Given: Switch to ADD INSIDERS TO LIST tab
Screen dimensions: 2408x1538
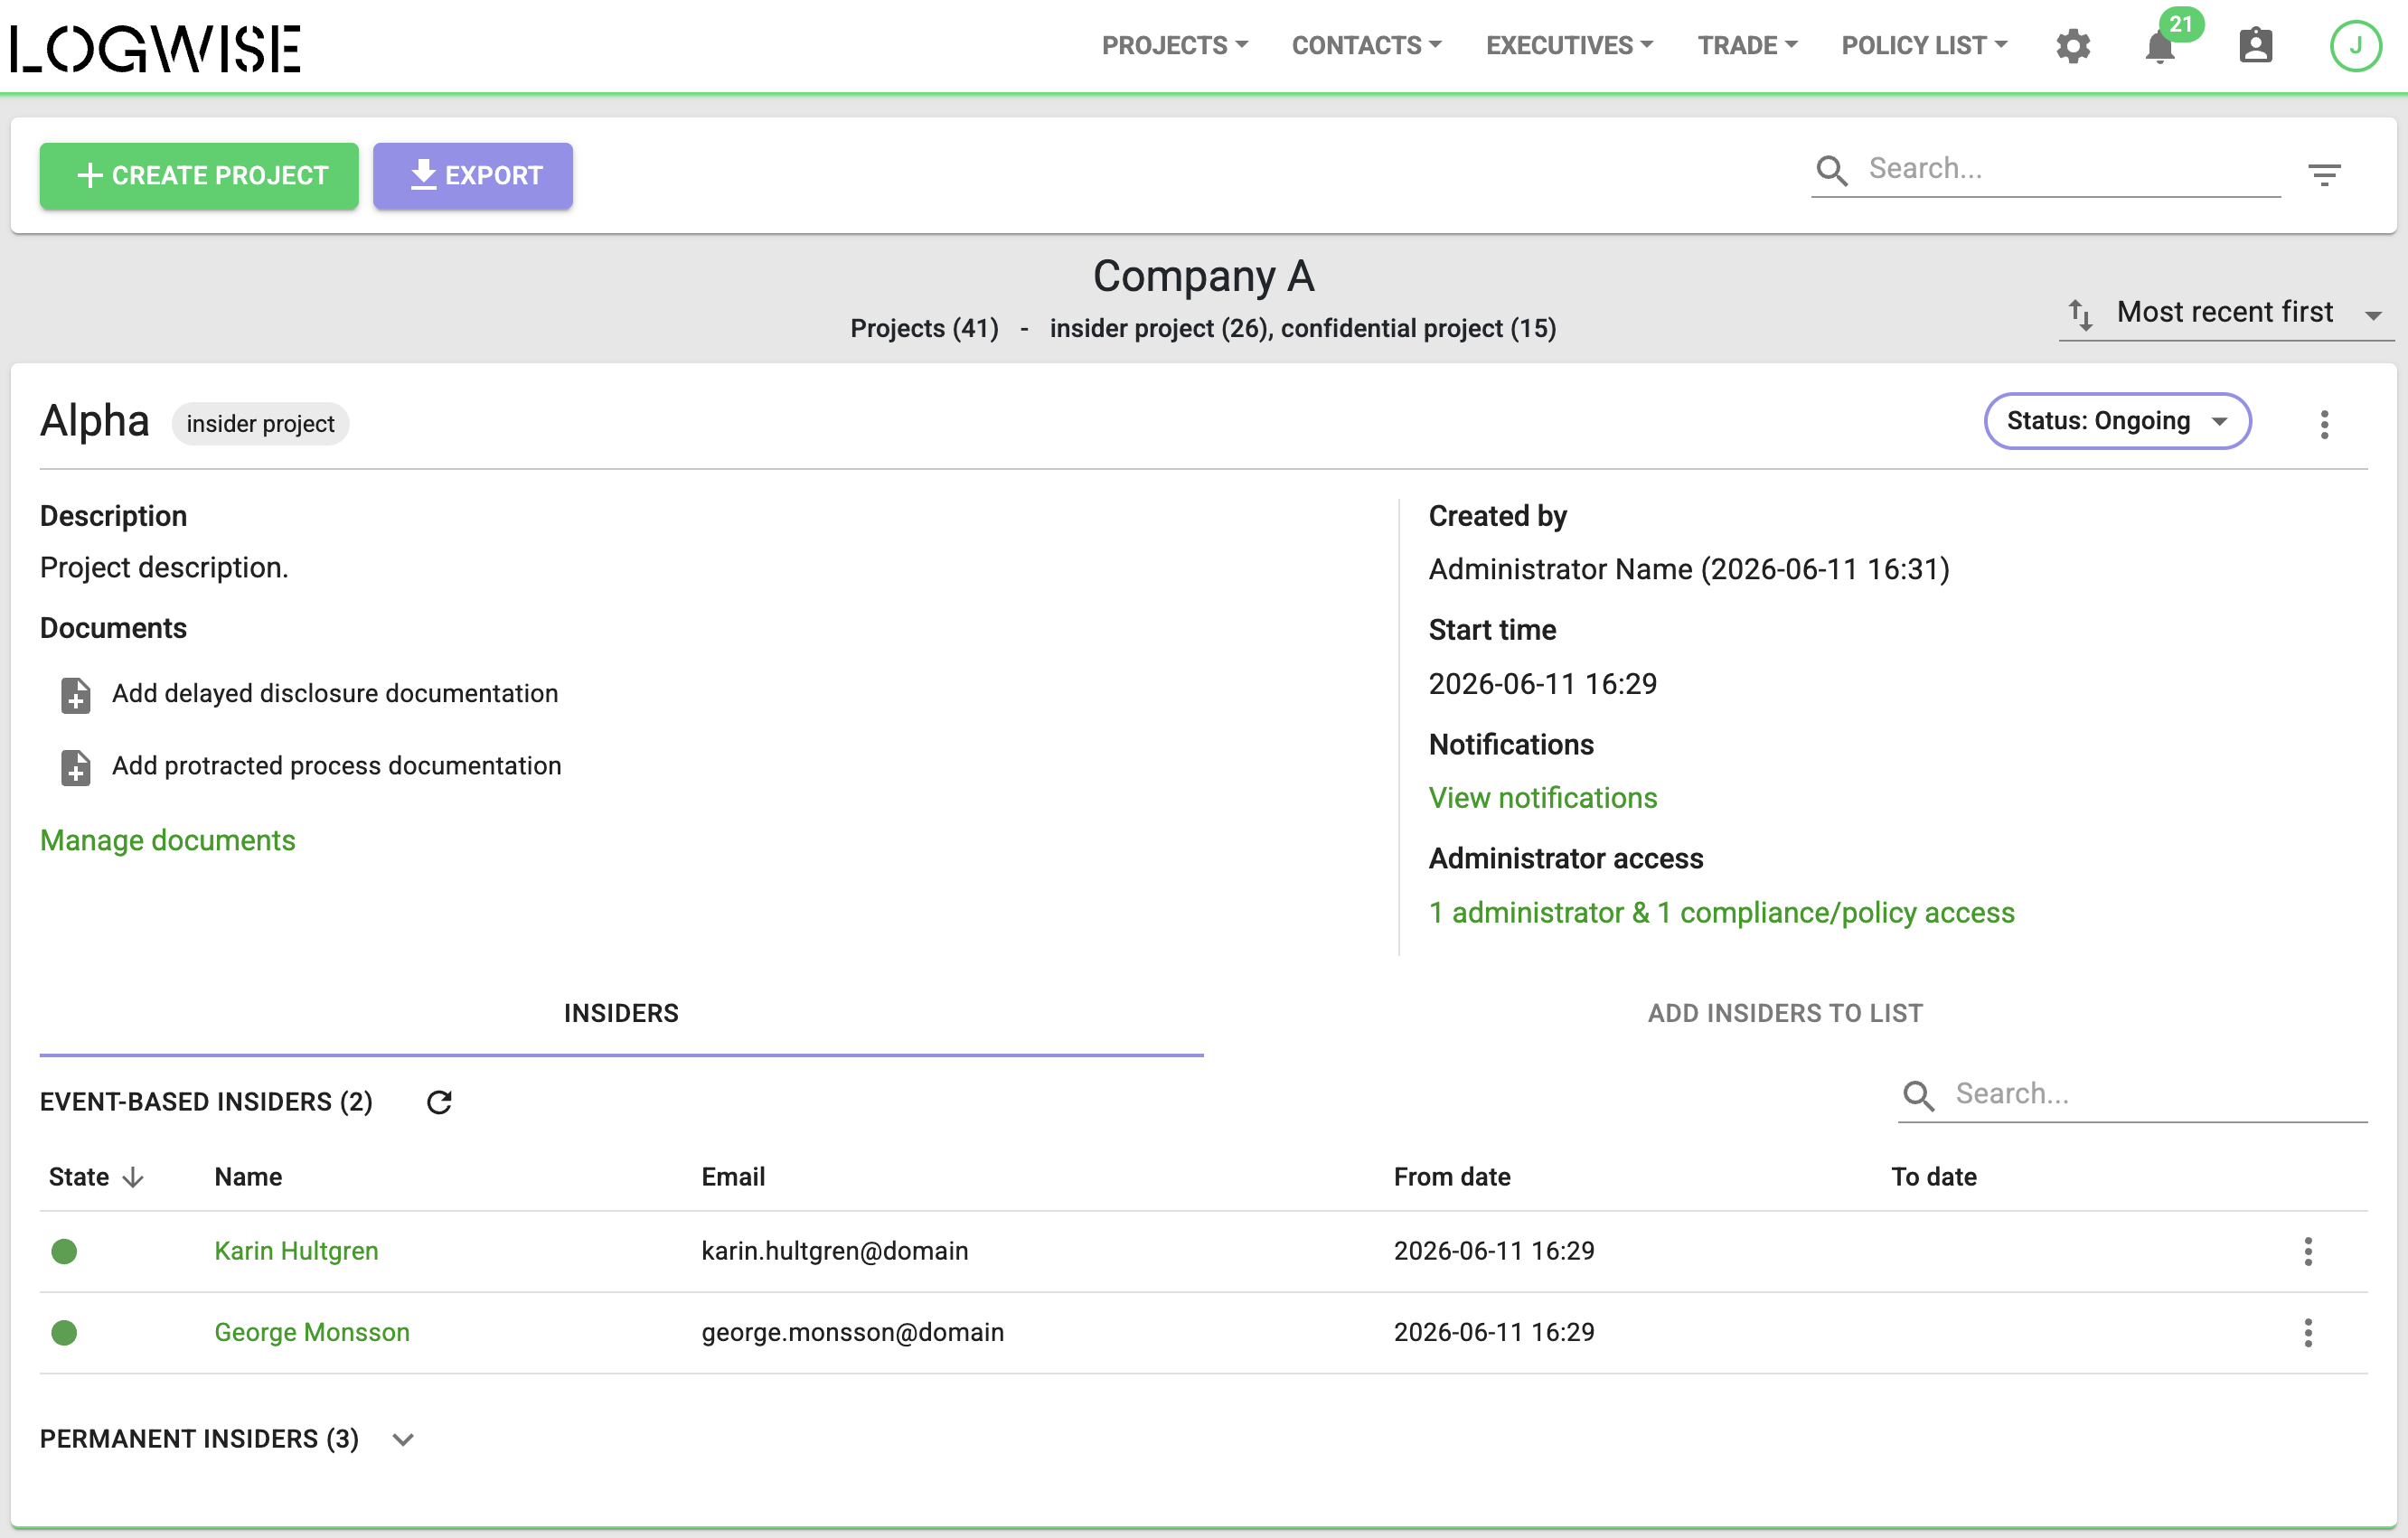Looking at the screenshot, I should point(1785,1013).
